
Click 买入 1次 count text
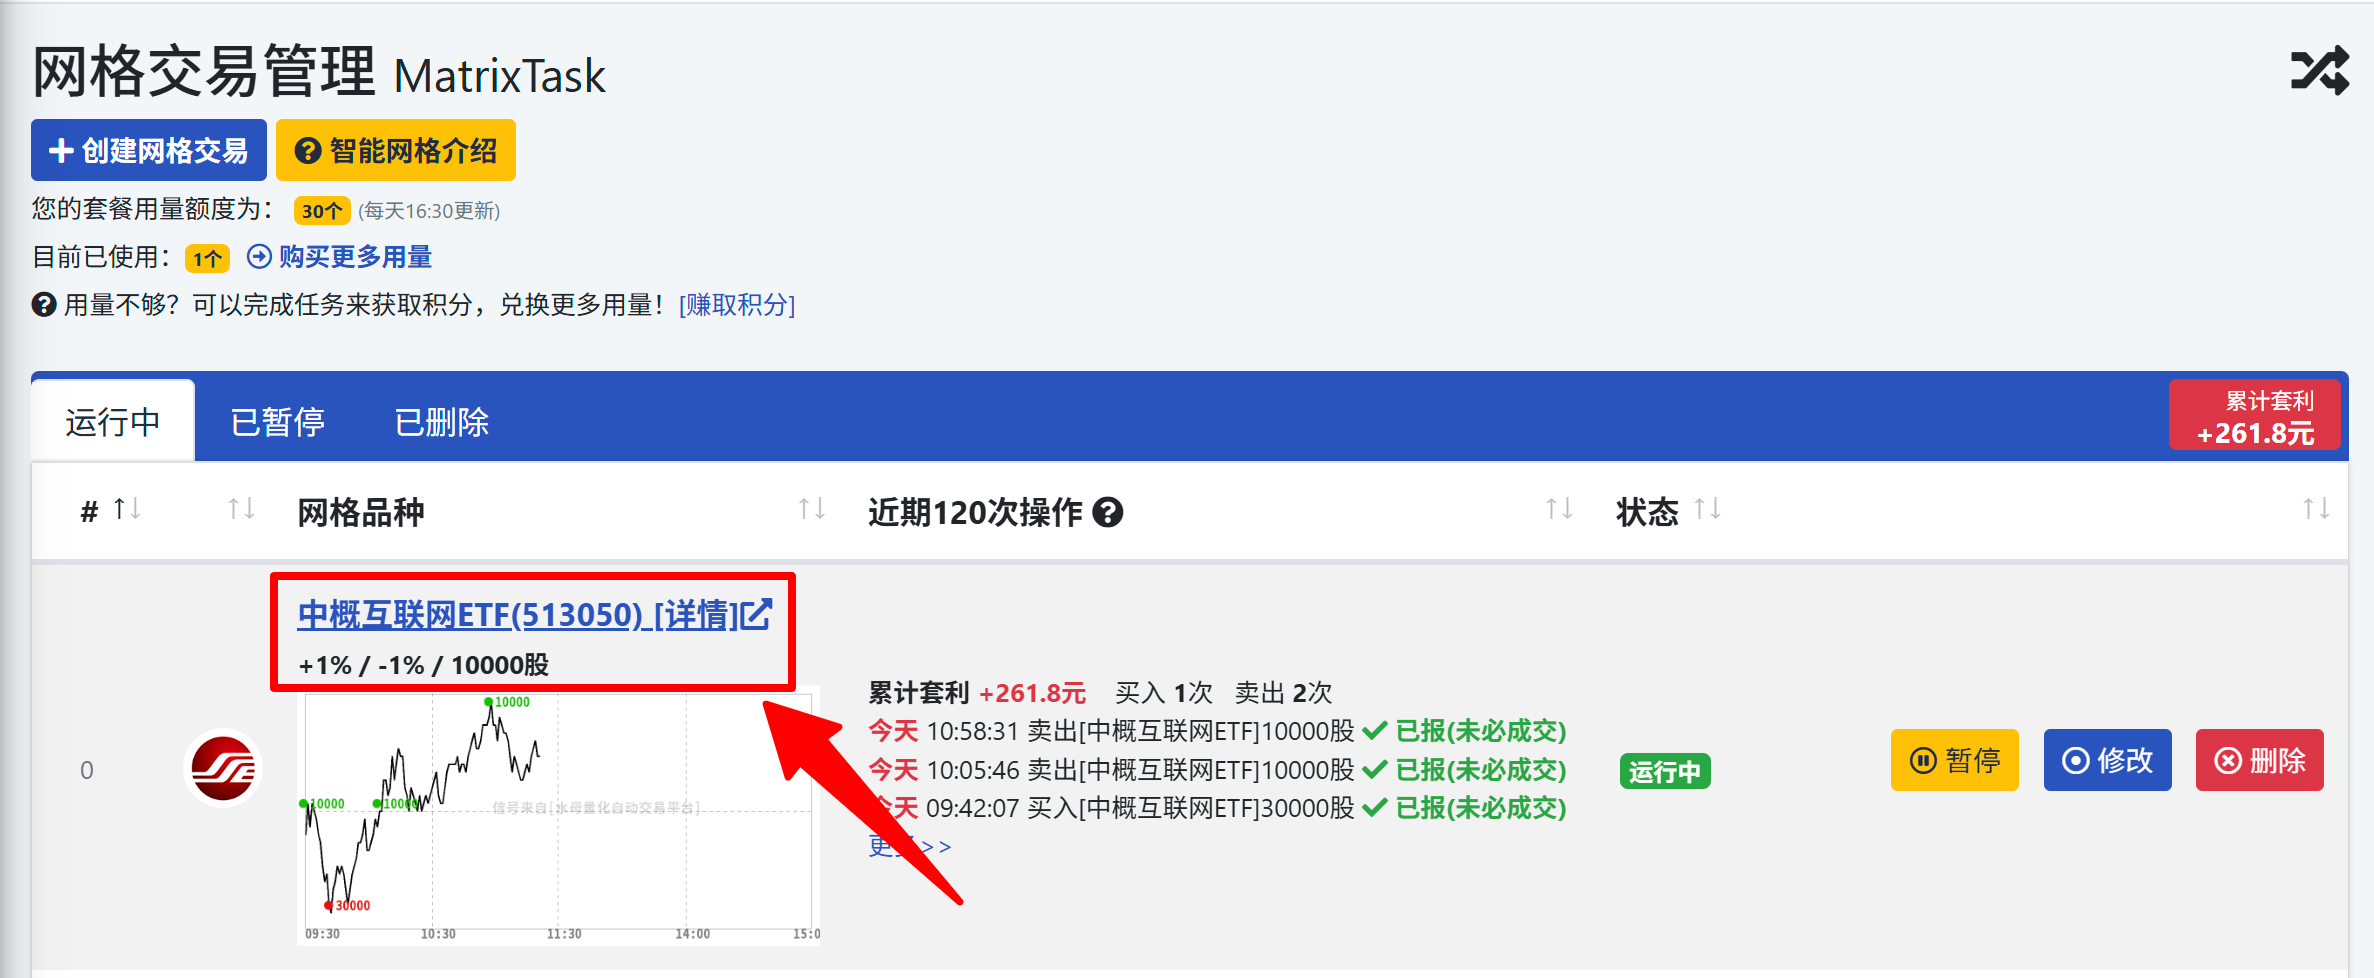coord(1164,692)
